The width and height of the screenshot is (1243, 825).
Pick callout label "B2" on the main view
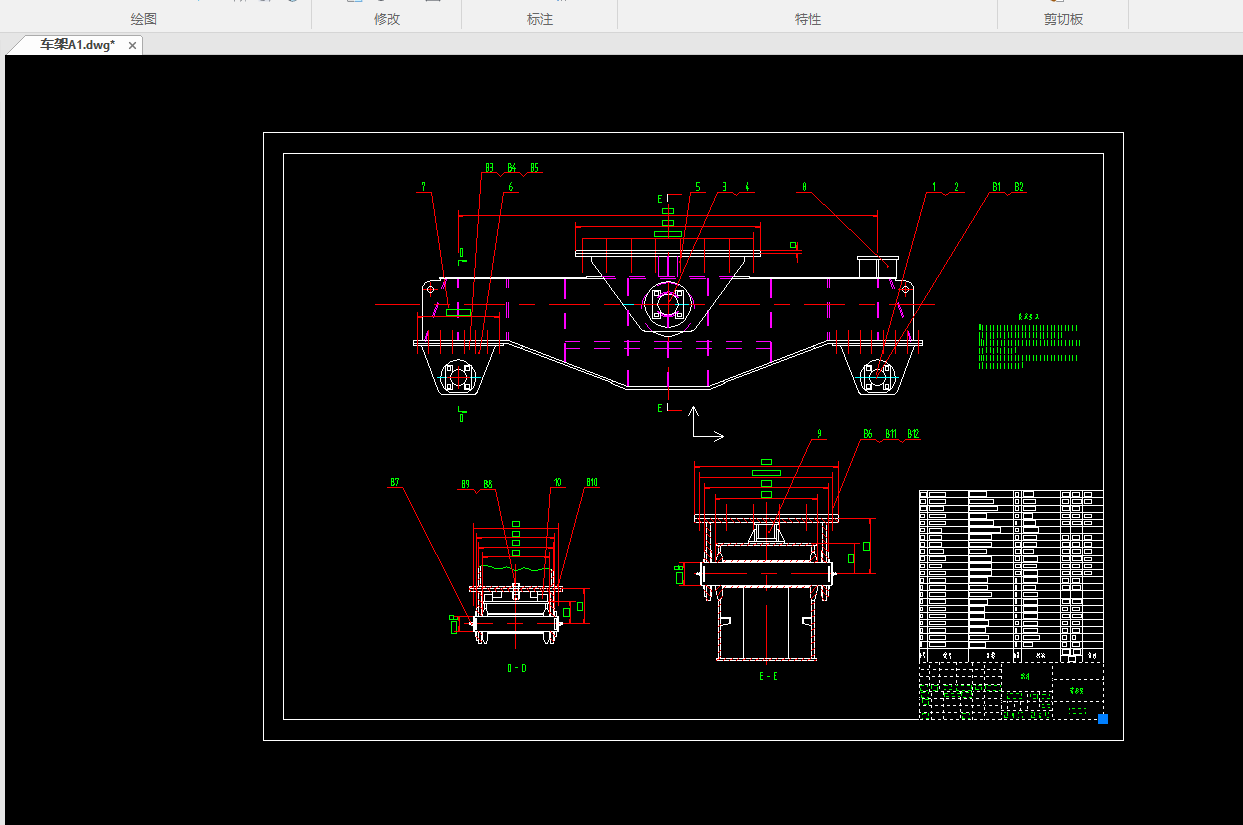point(1019,186)
